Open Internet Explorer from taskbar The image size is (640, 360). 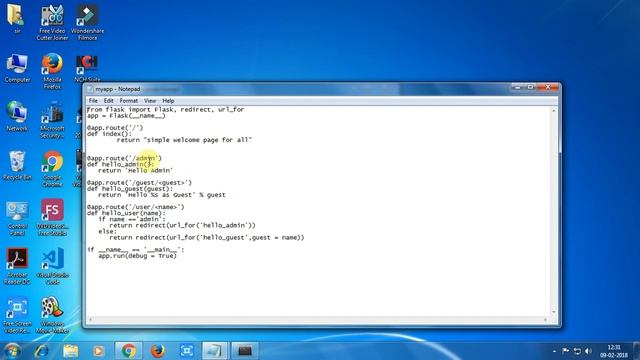click(x=42, y=351)
